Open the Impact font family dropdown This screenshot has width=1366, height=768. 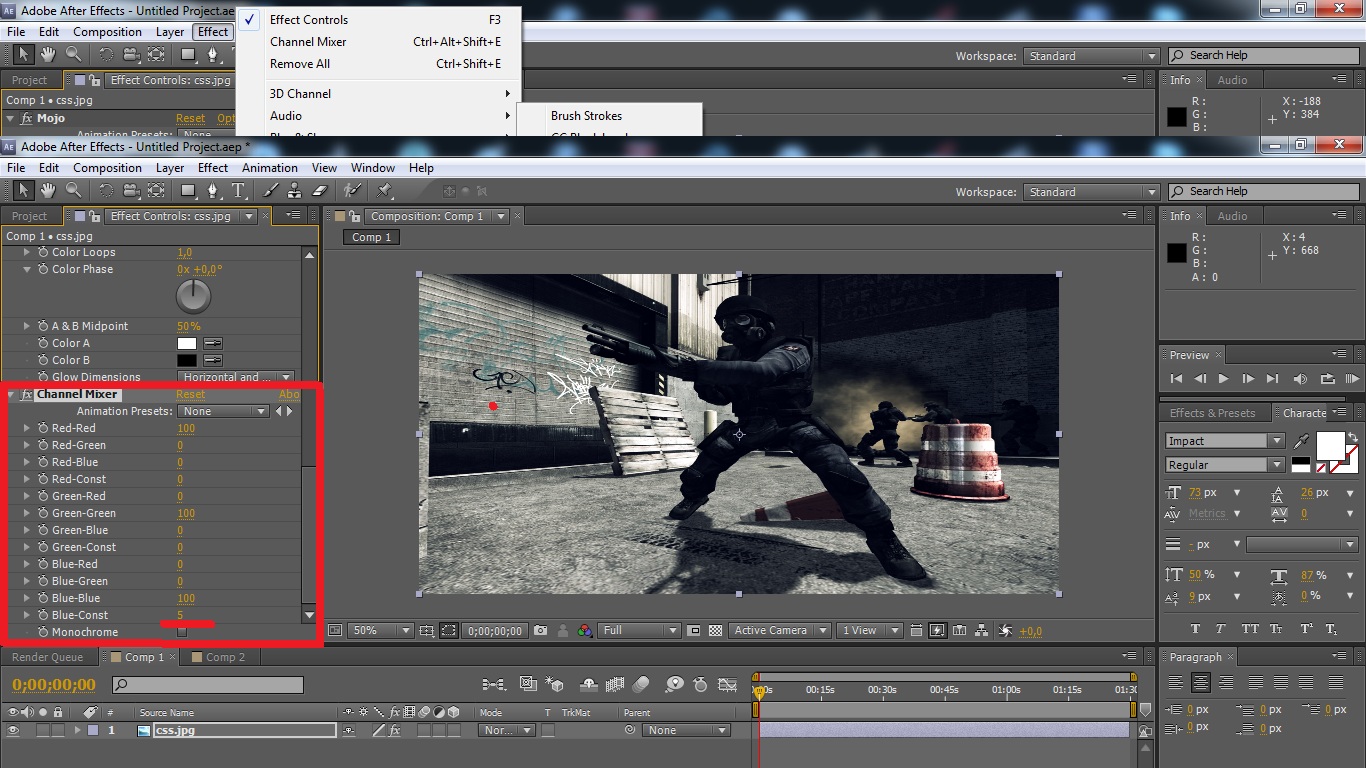(x=1225, y=441)
